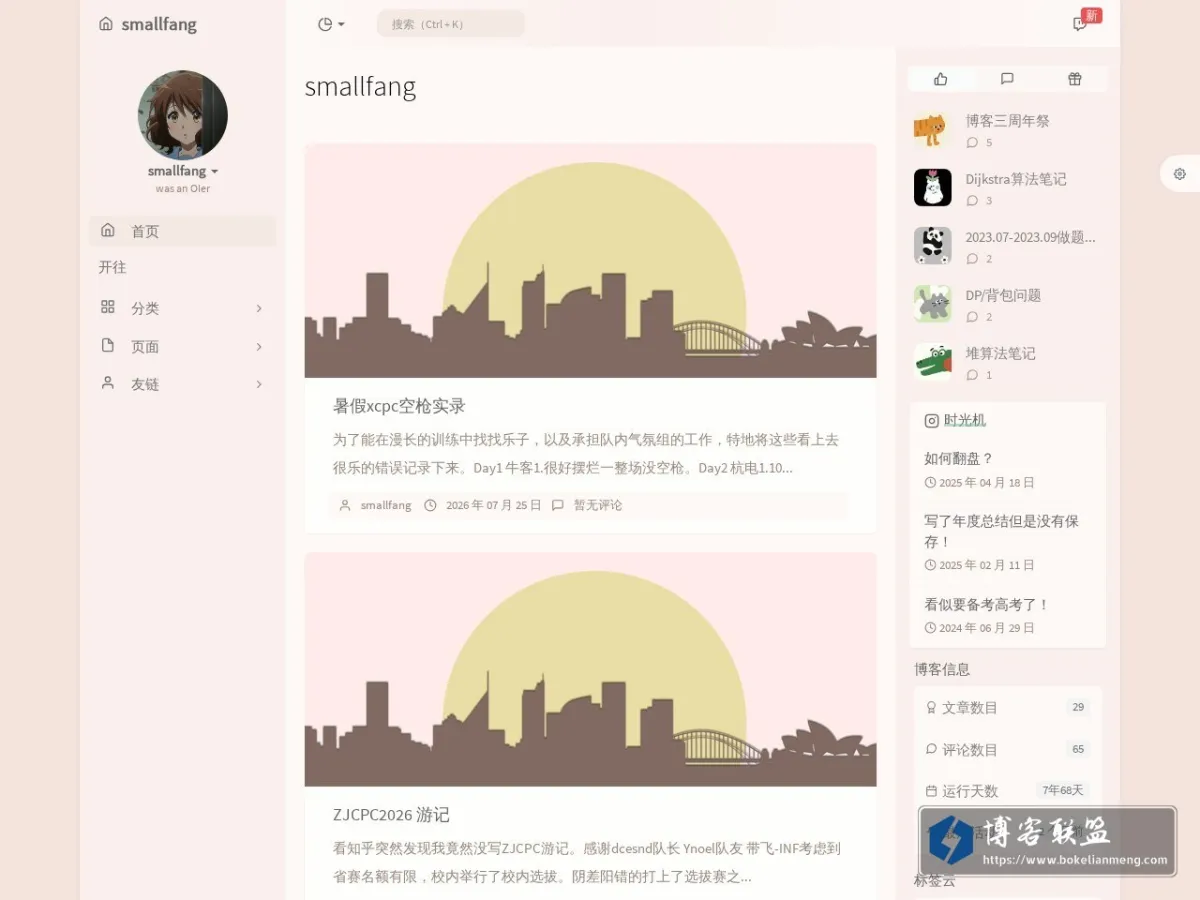The height and width of the screenshot is (900, 1200).
Task: Click clock icon beside 2025 年 02 月 11 日
Action: [930, 565]
